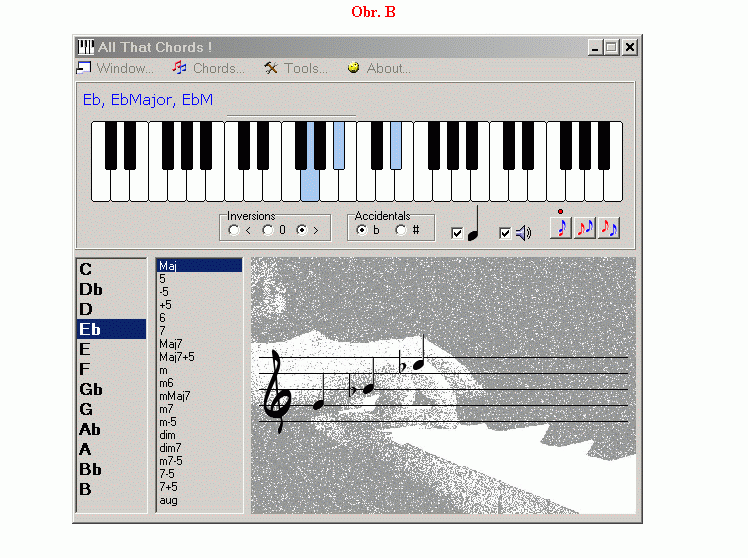Choose the Maj chord type

coord(199,266)
